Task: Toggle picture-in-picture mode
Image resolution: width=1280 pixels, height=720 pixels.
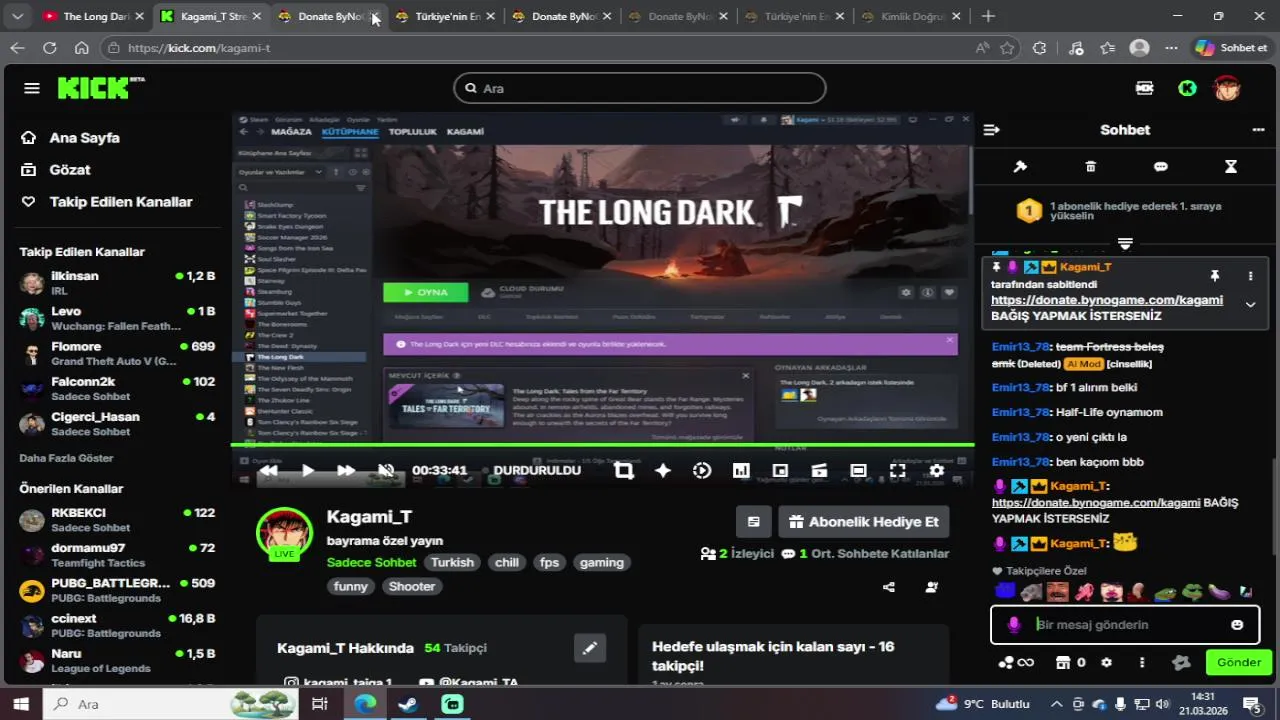Action: (x=780, y=470)
